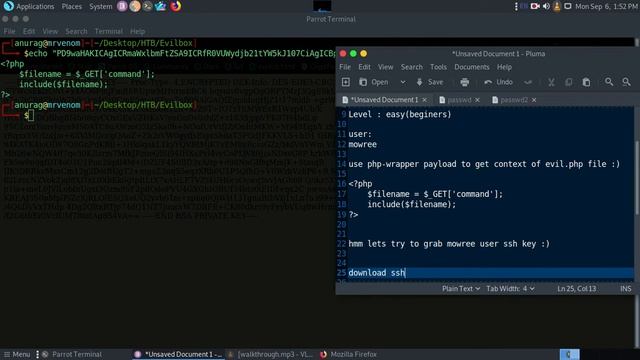Save the document with the Save button

[x=429, y=82]
